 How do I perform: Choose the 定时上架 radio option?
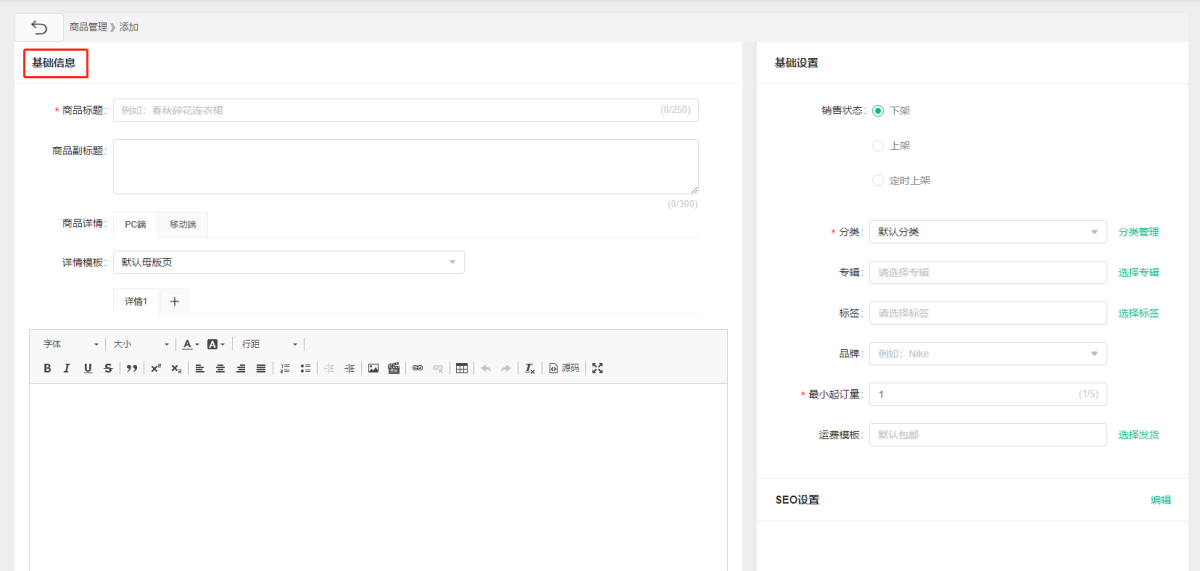pyautogui.click(x=878, y=181)
